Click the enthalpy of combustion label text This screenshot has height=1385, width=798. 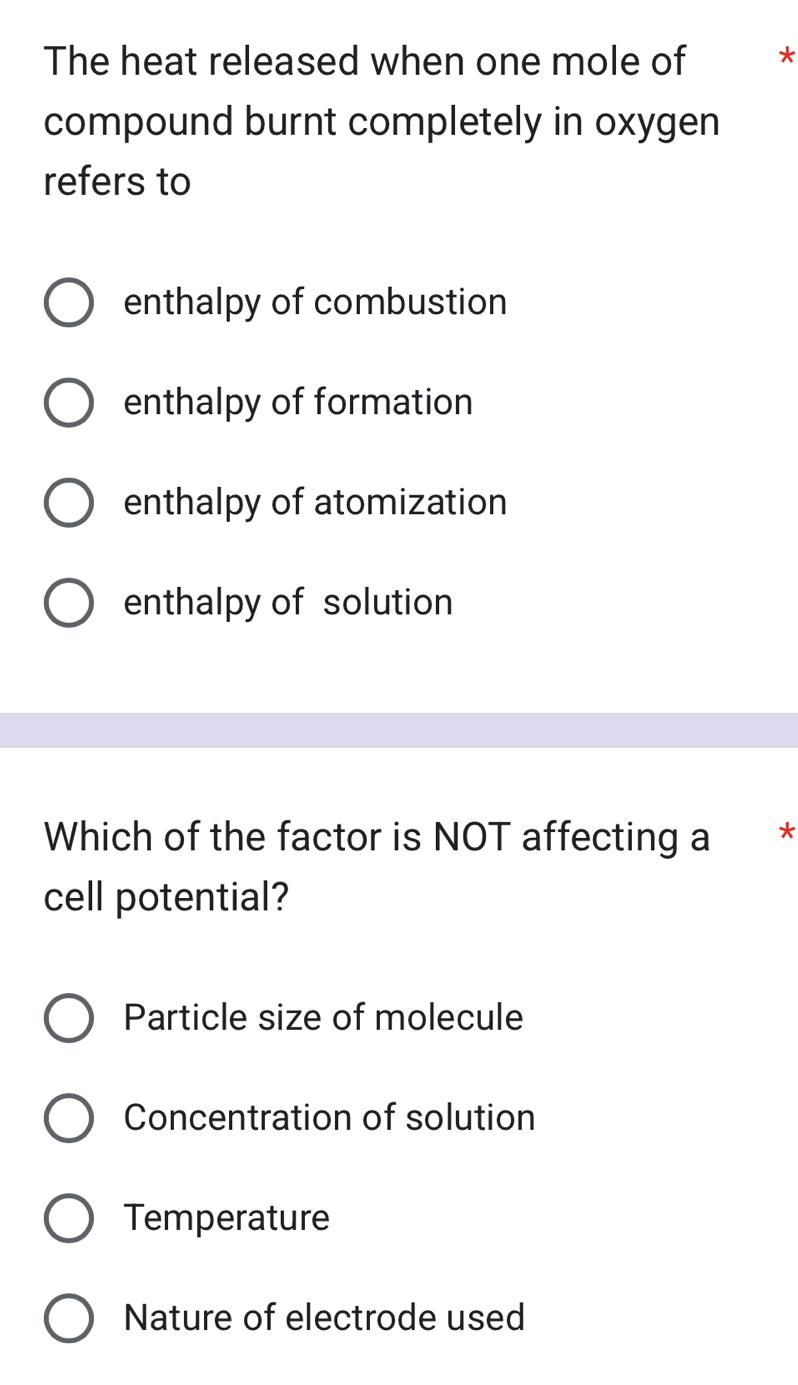point(315,302)
